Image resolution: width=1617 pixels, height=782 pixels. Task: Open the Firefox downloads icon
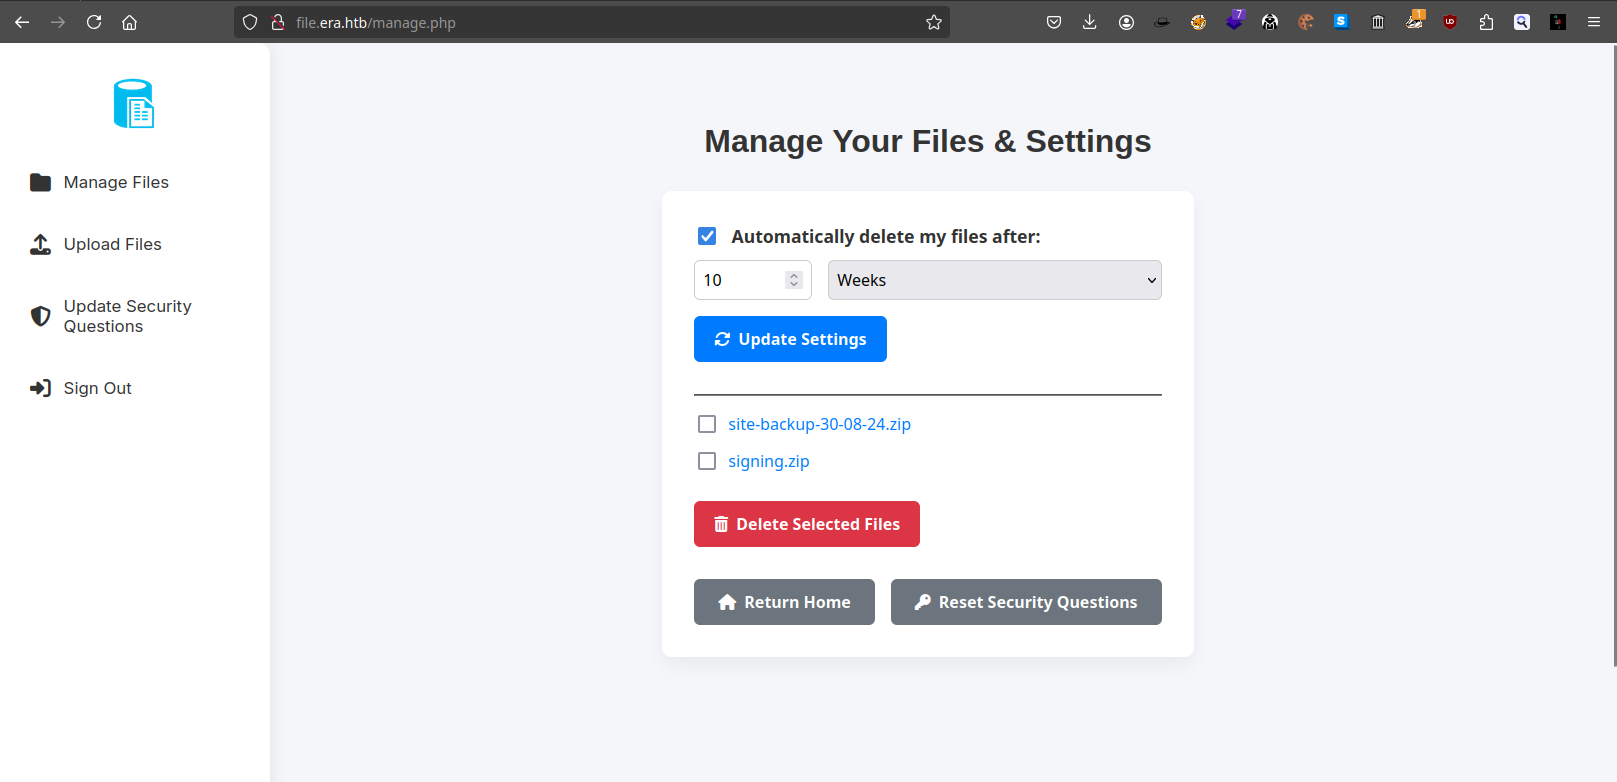[x=1090, y=22]
